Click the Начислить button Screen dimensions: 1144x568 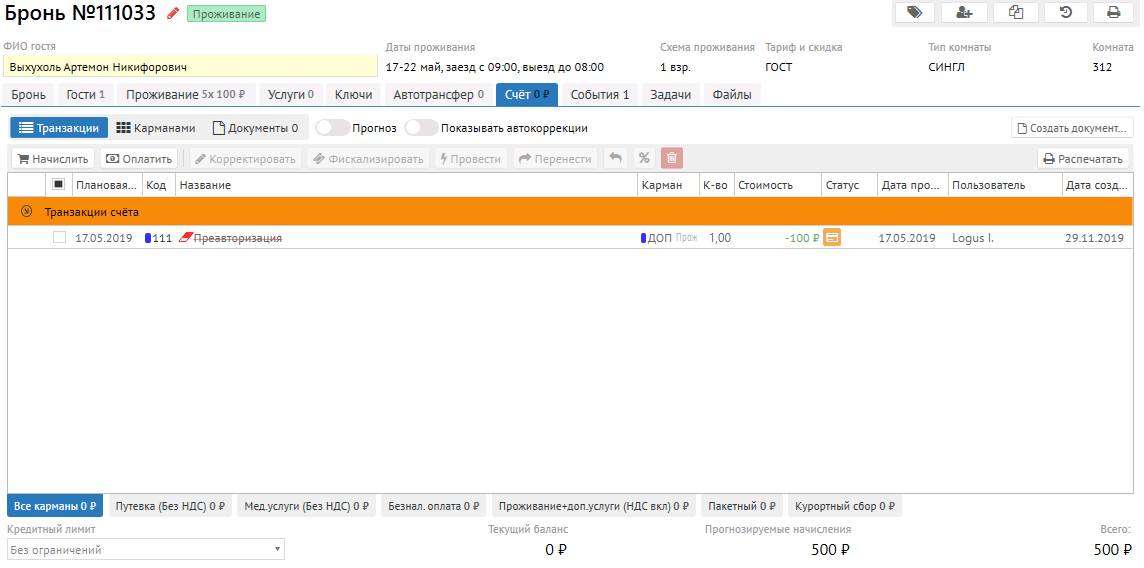[x=53, y=158]
